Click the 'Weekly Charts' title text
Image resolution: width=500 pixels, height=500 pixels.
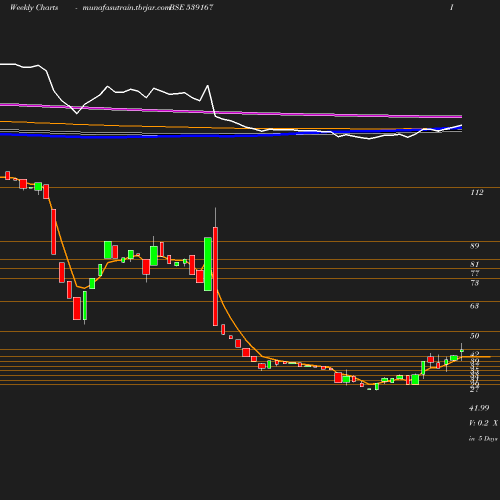point(34,7)
